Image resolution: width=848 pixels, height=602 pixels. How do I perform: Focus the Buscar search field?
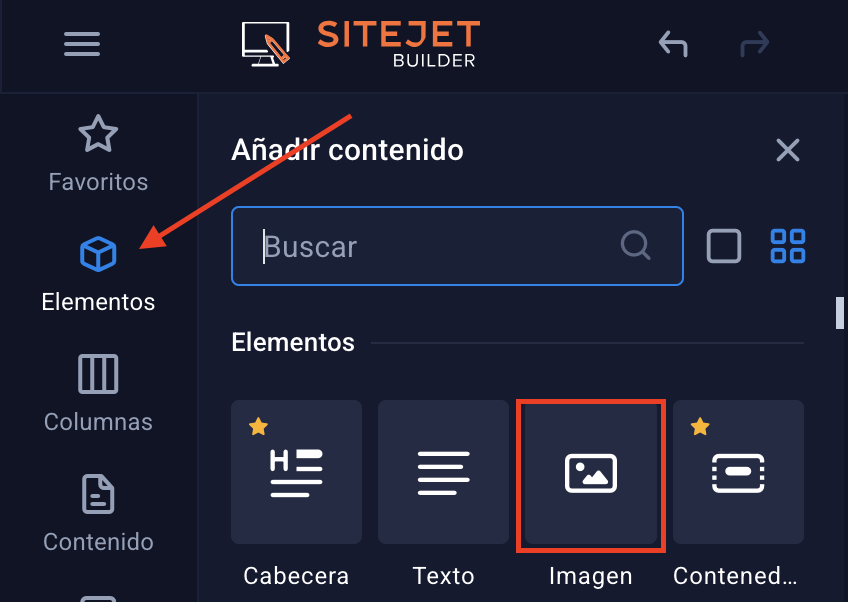457,246
